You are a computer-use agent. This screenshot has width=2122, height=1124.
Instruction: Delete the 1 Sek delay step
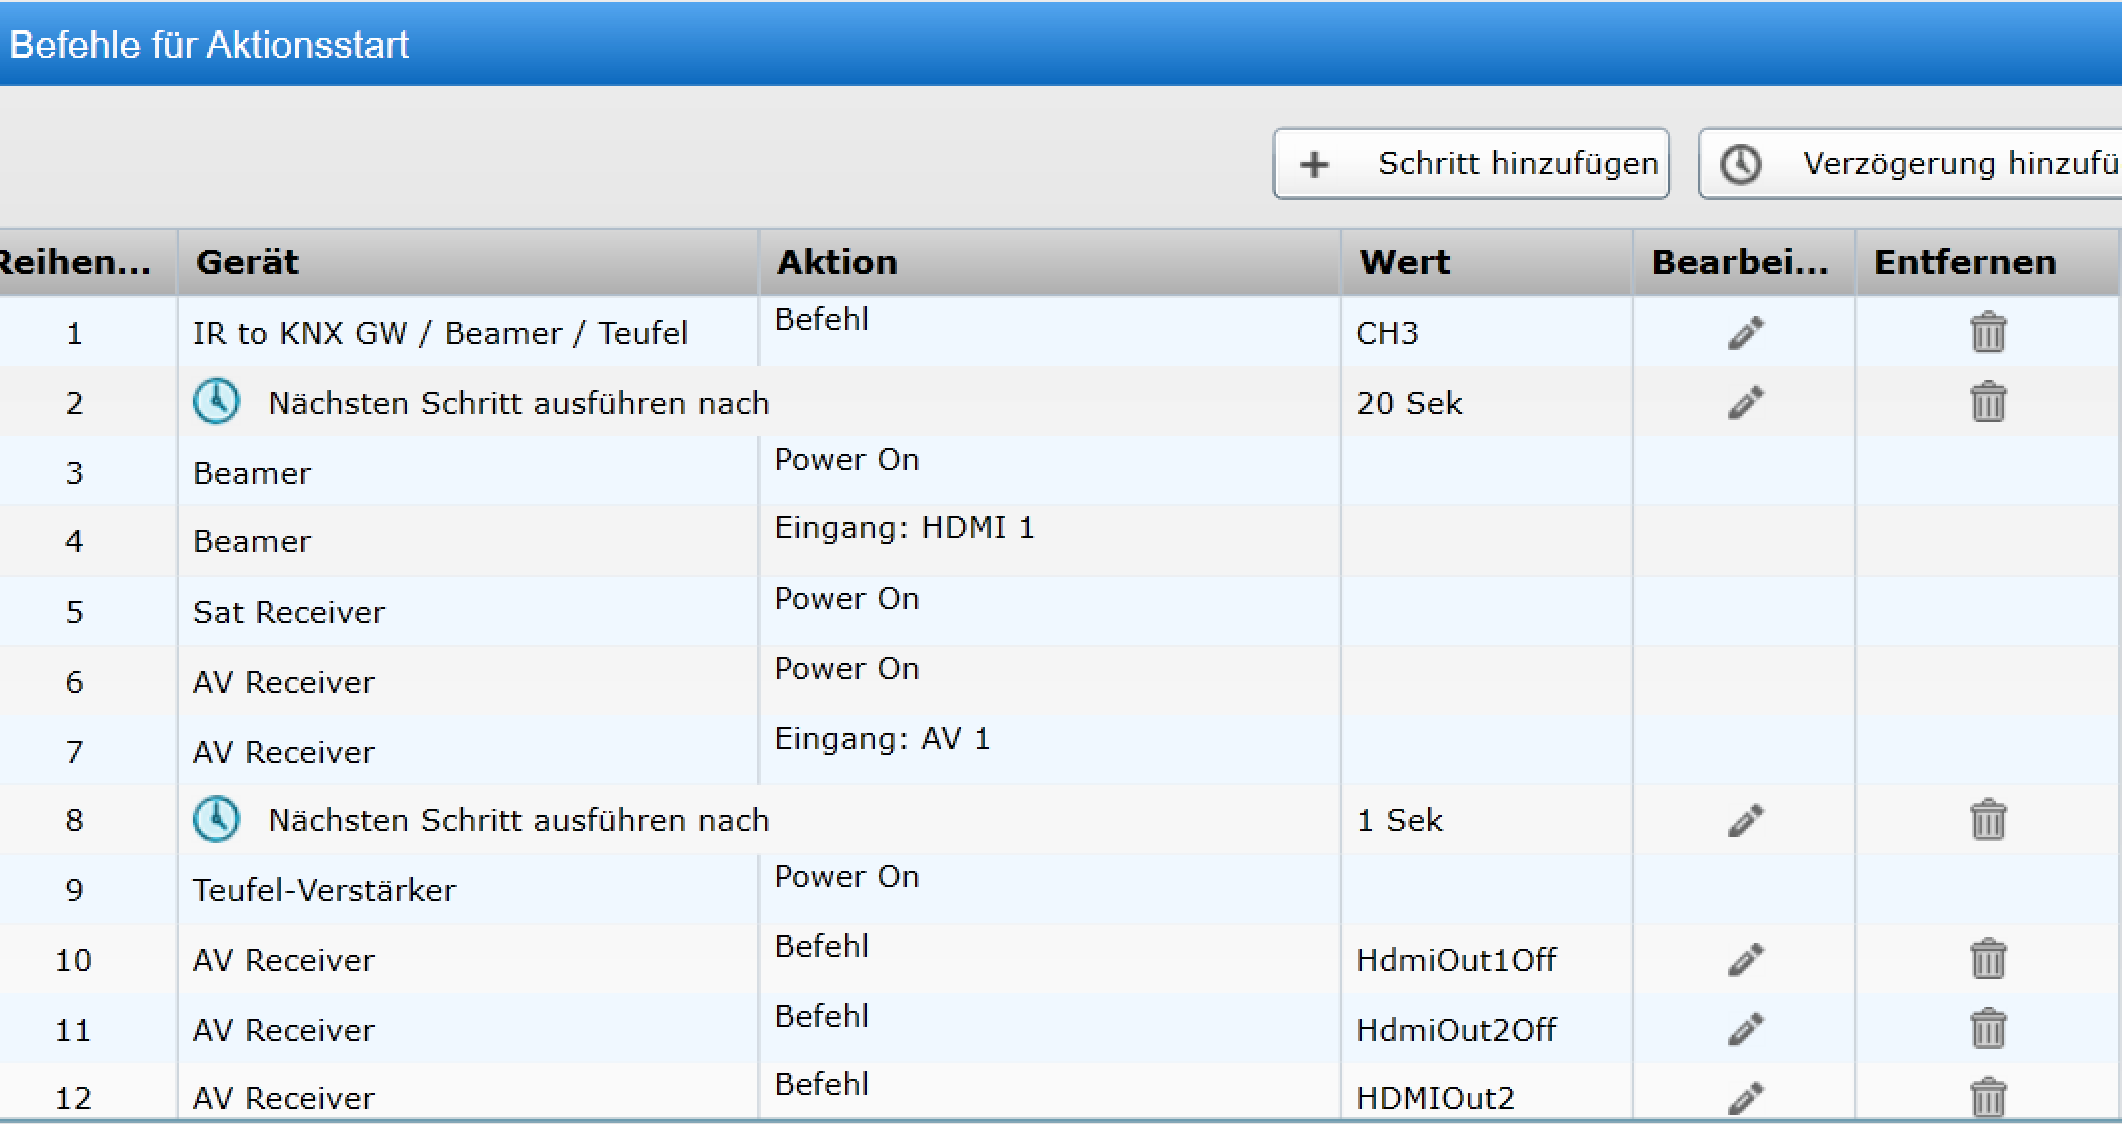(x=1987, y=820)
